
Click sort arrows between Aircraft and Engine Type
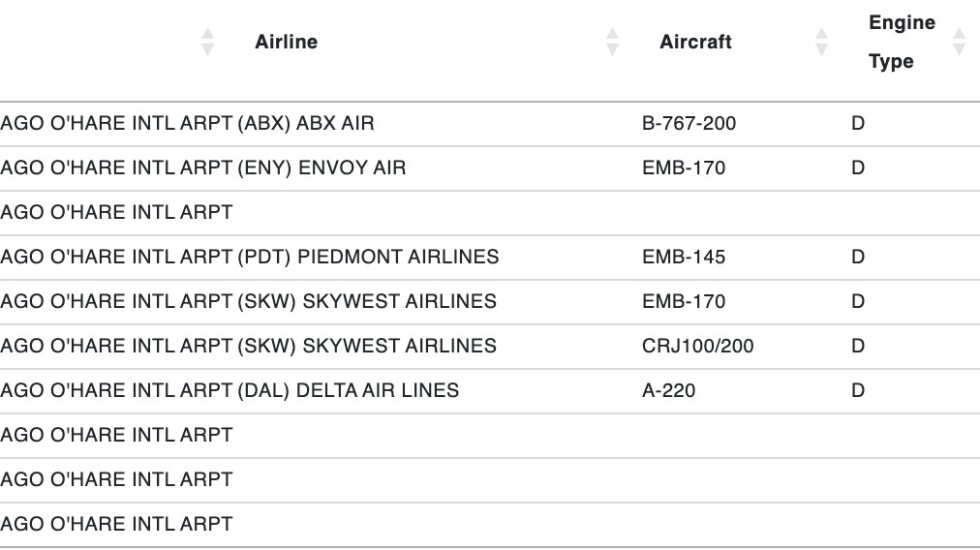pyautogui.click(x=822, y=42)
